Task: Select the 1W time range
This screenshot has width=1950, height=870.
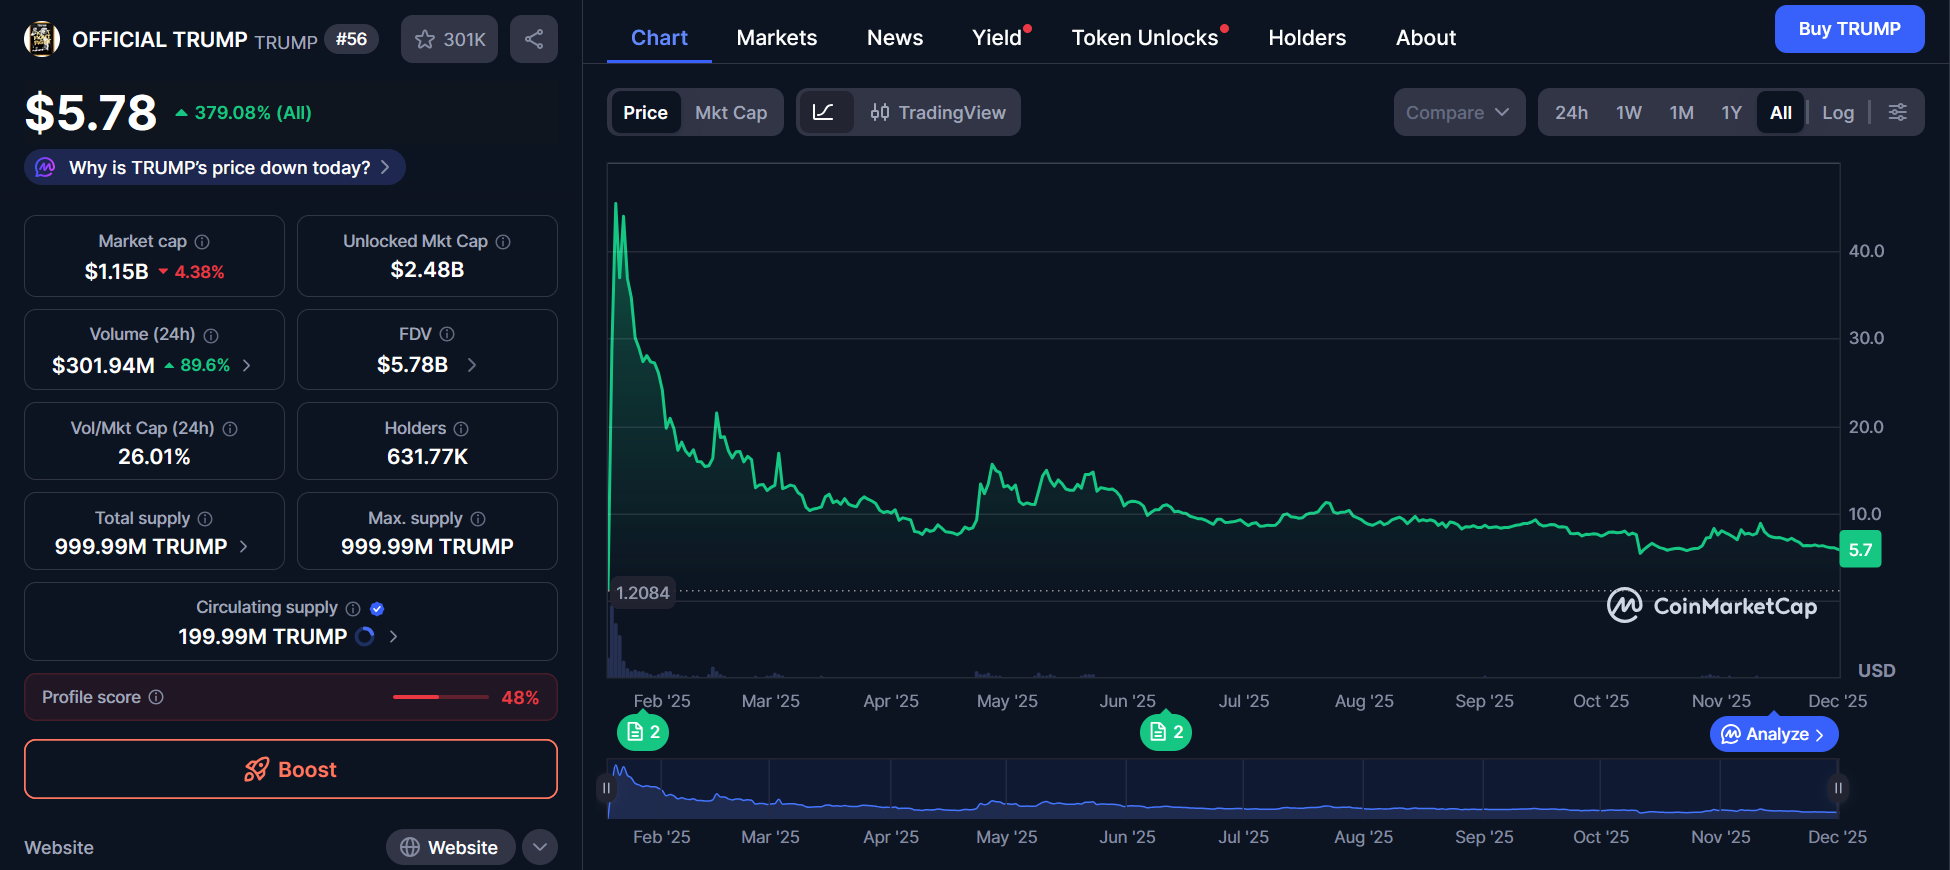Action: (x=1629, y=112)
